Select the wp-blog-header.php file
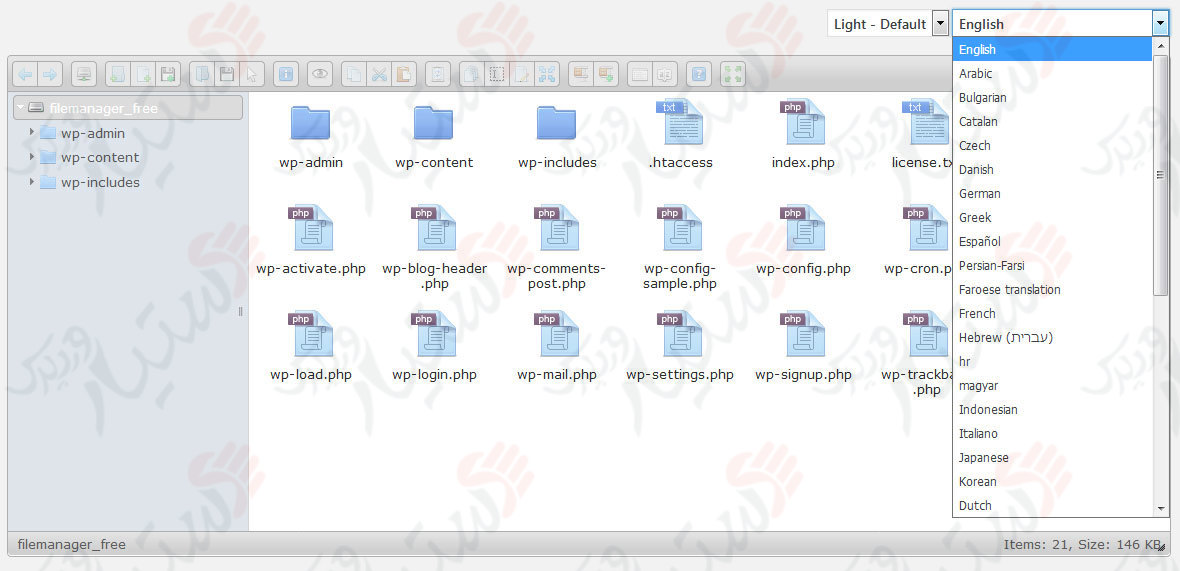This screenshot has height=571, width=1180. pos(434,248)
